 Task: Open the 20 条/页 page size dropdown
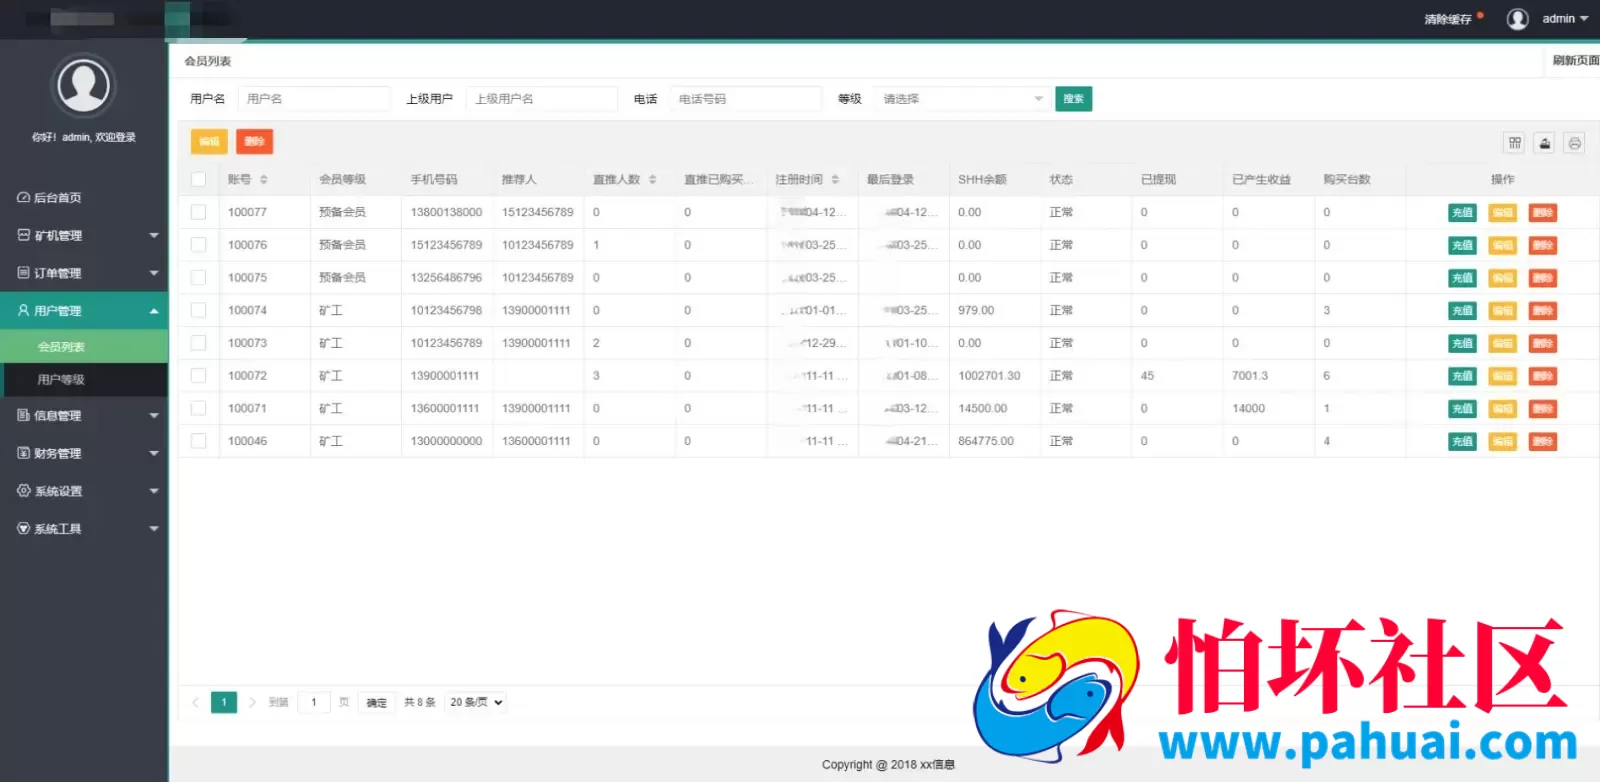pos(476,703)
